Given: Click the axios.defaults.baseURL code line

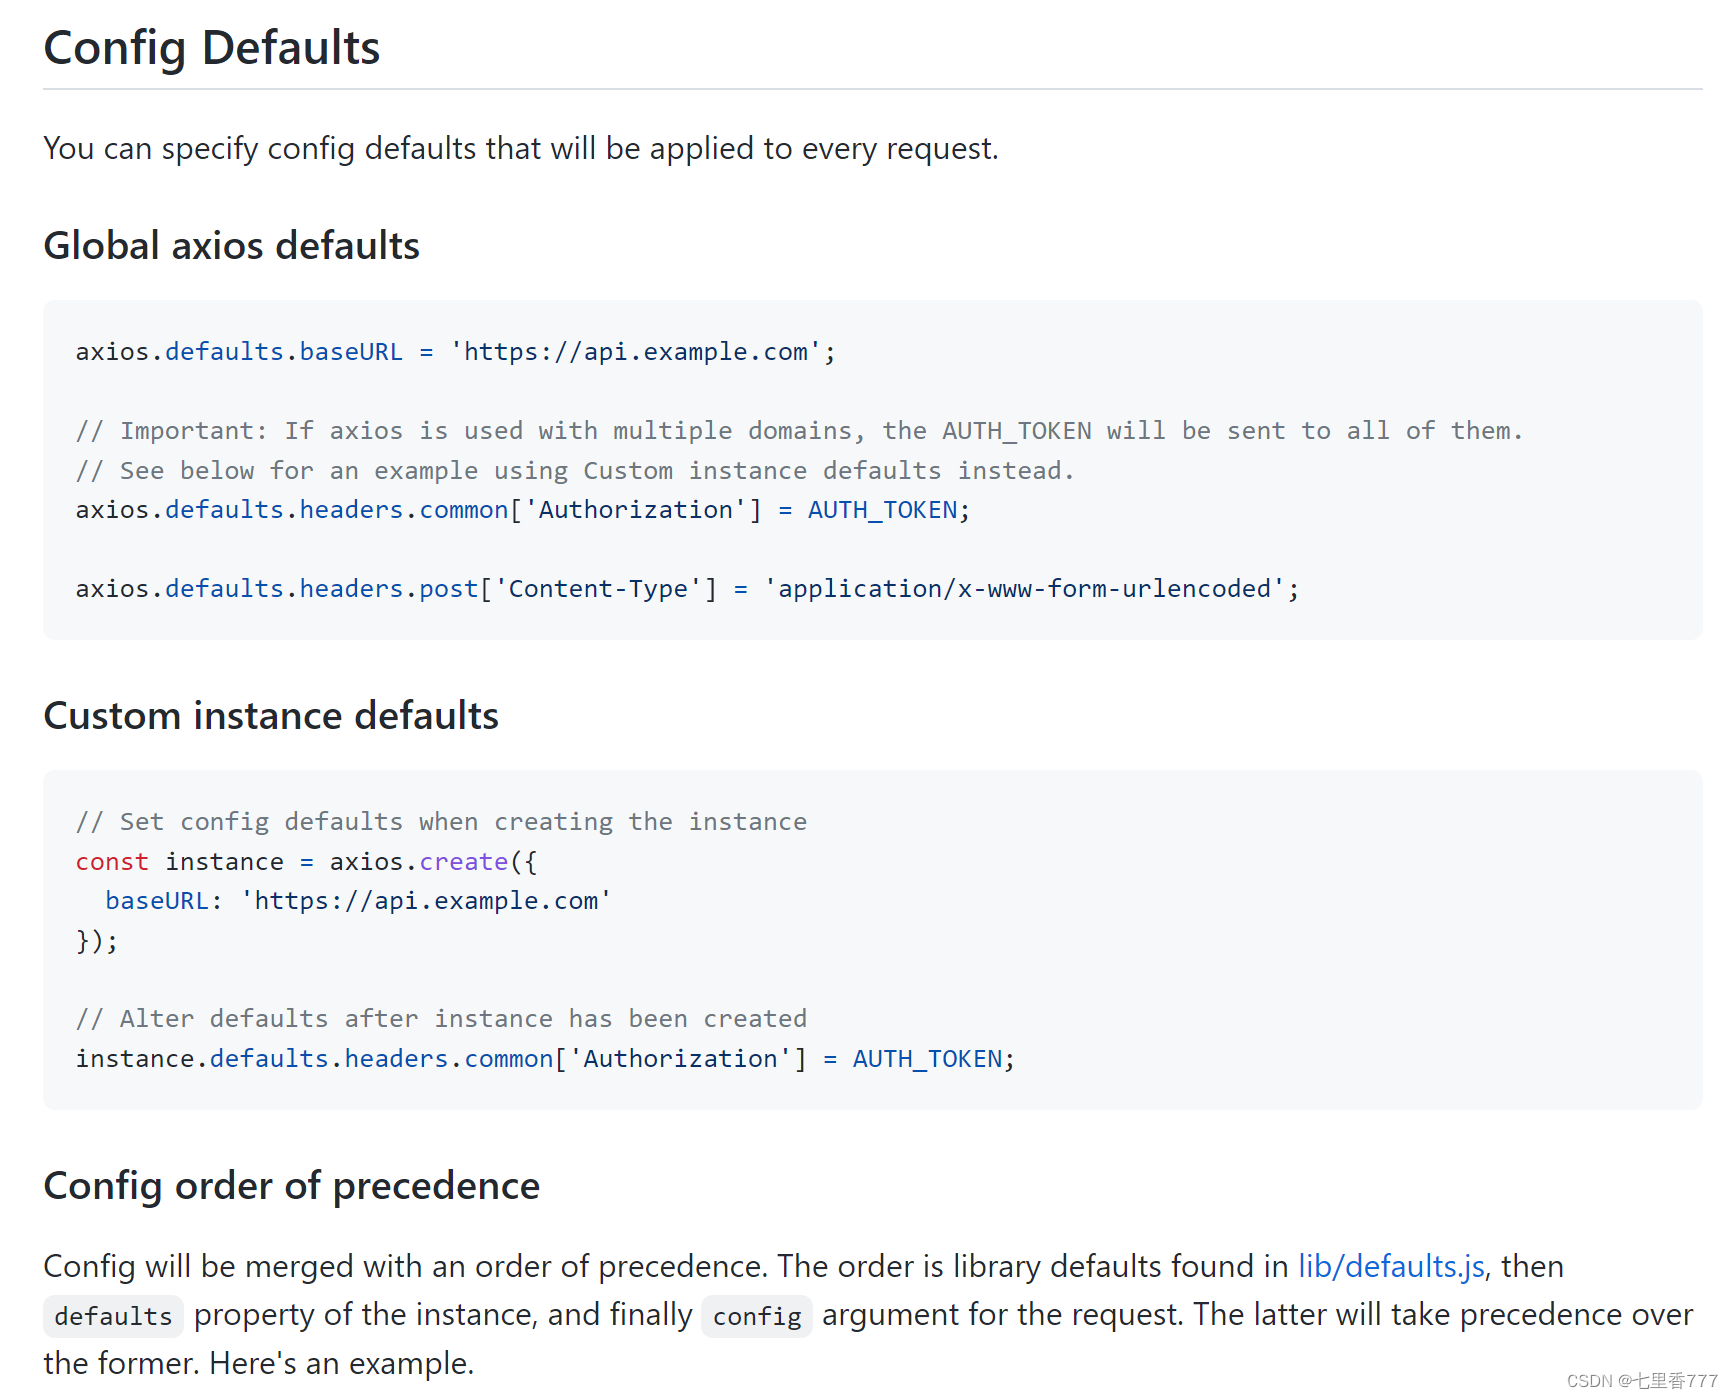Looking at the screenshot, I should pyautogui.click(x=456, y=352).
